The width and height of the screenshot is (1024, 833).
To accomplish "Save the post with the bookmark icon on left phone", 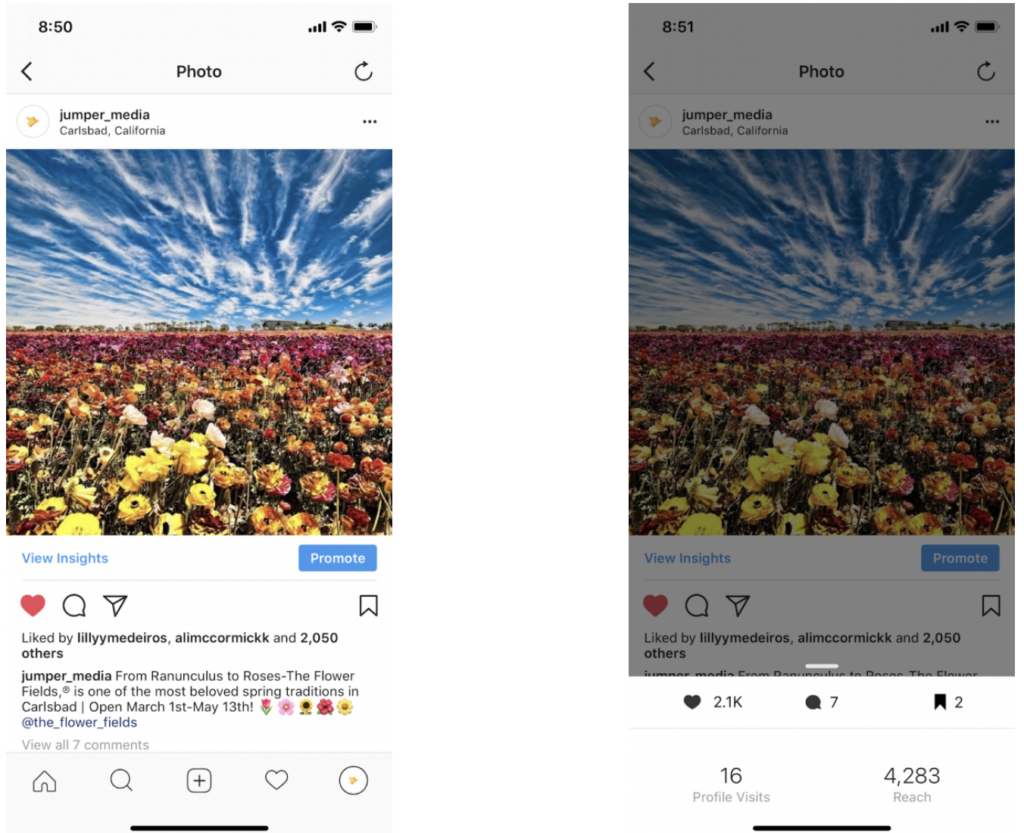I will [x=368, y=606].
